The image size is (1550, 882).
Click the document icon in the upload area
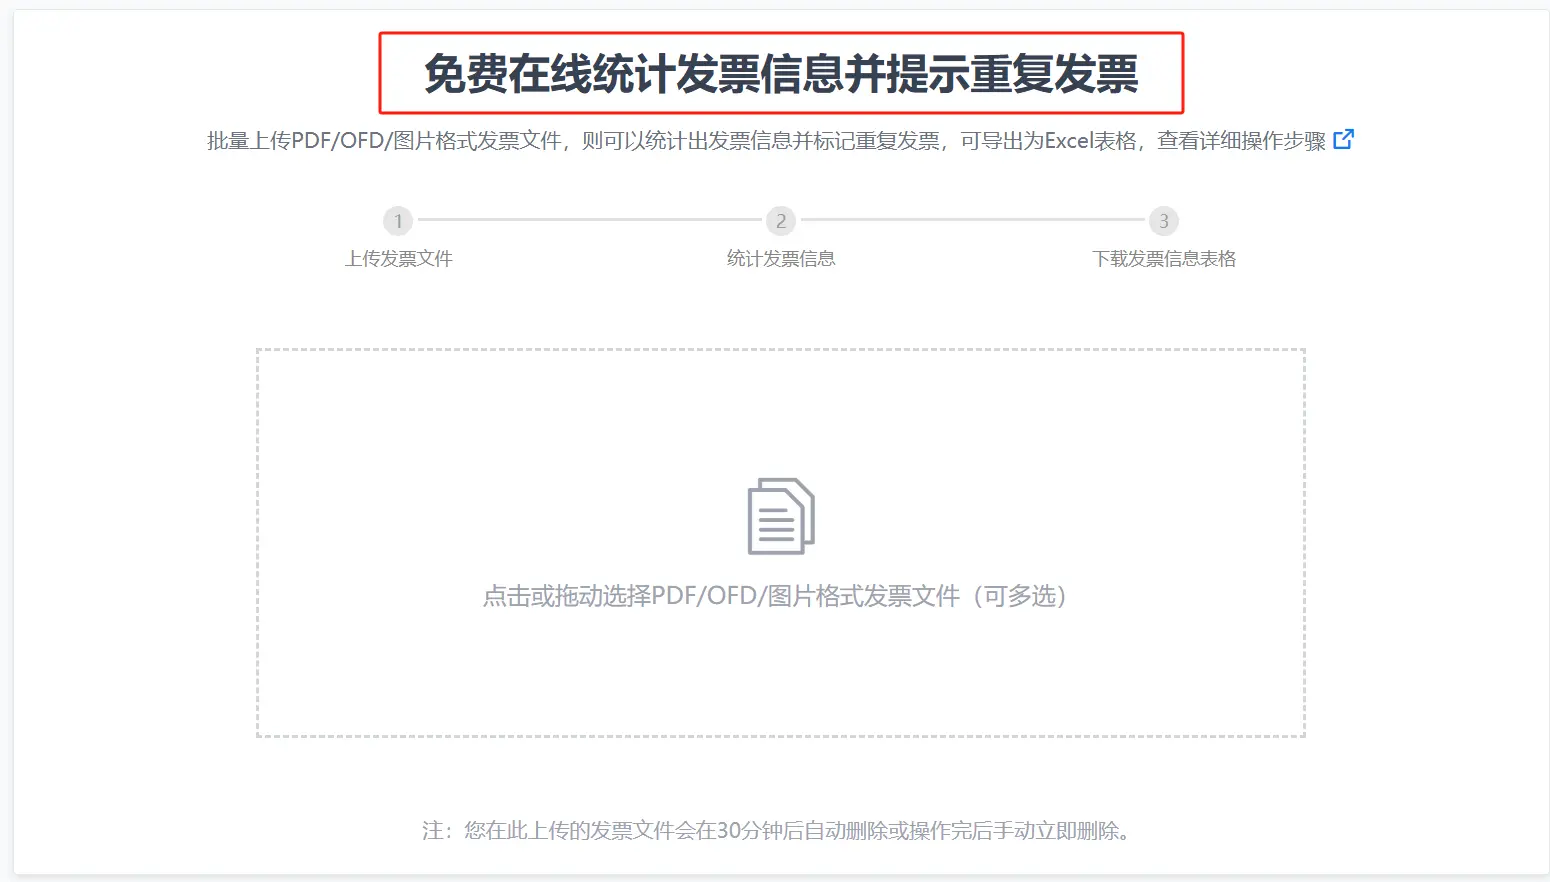click(781, 516)
